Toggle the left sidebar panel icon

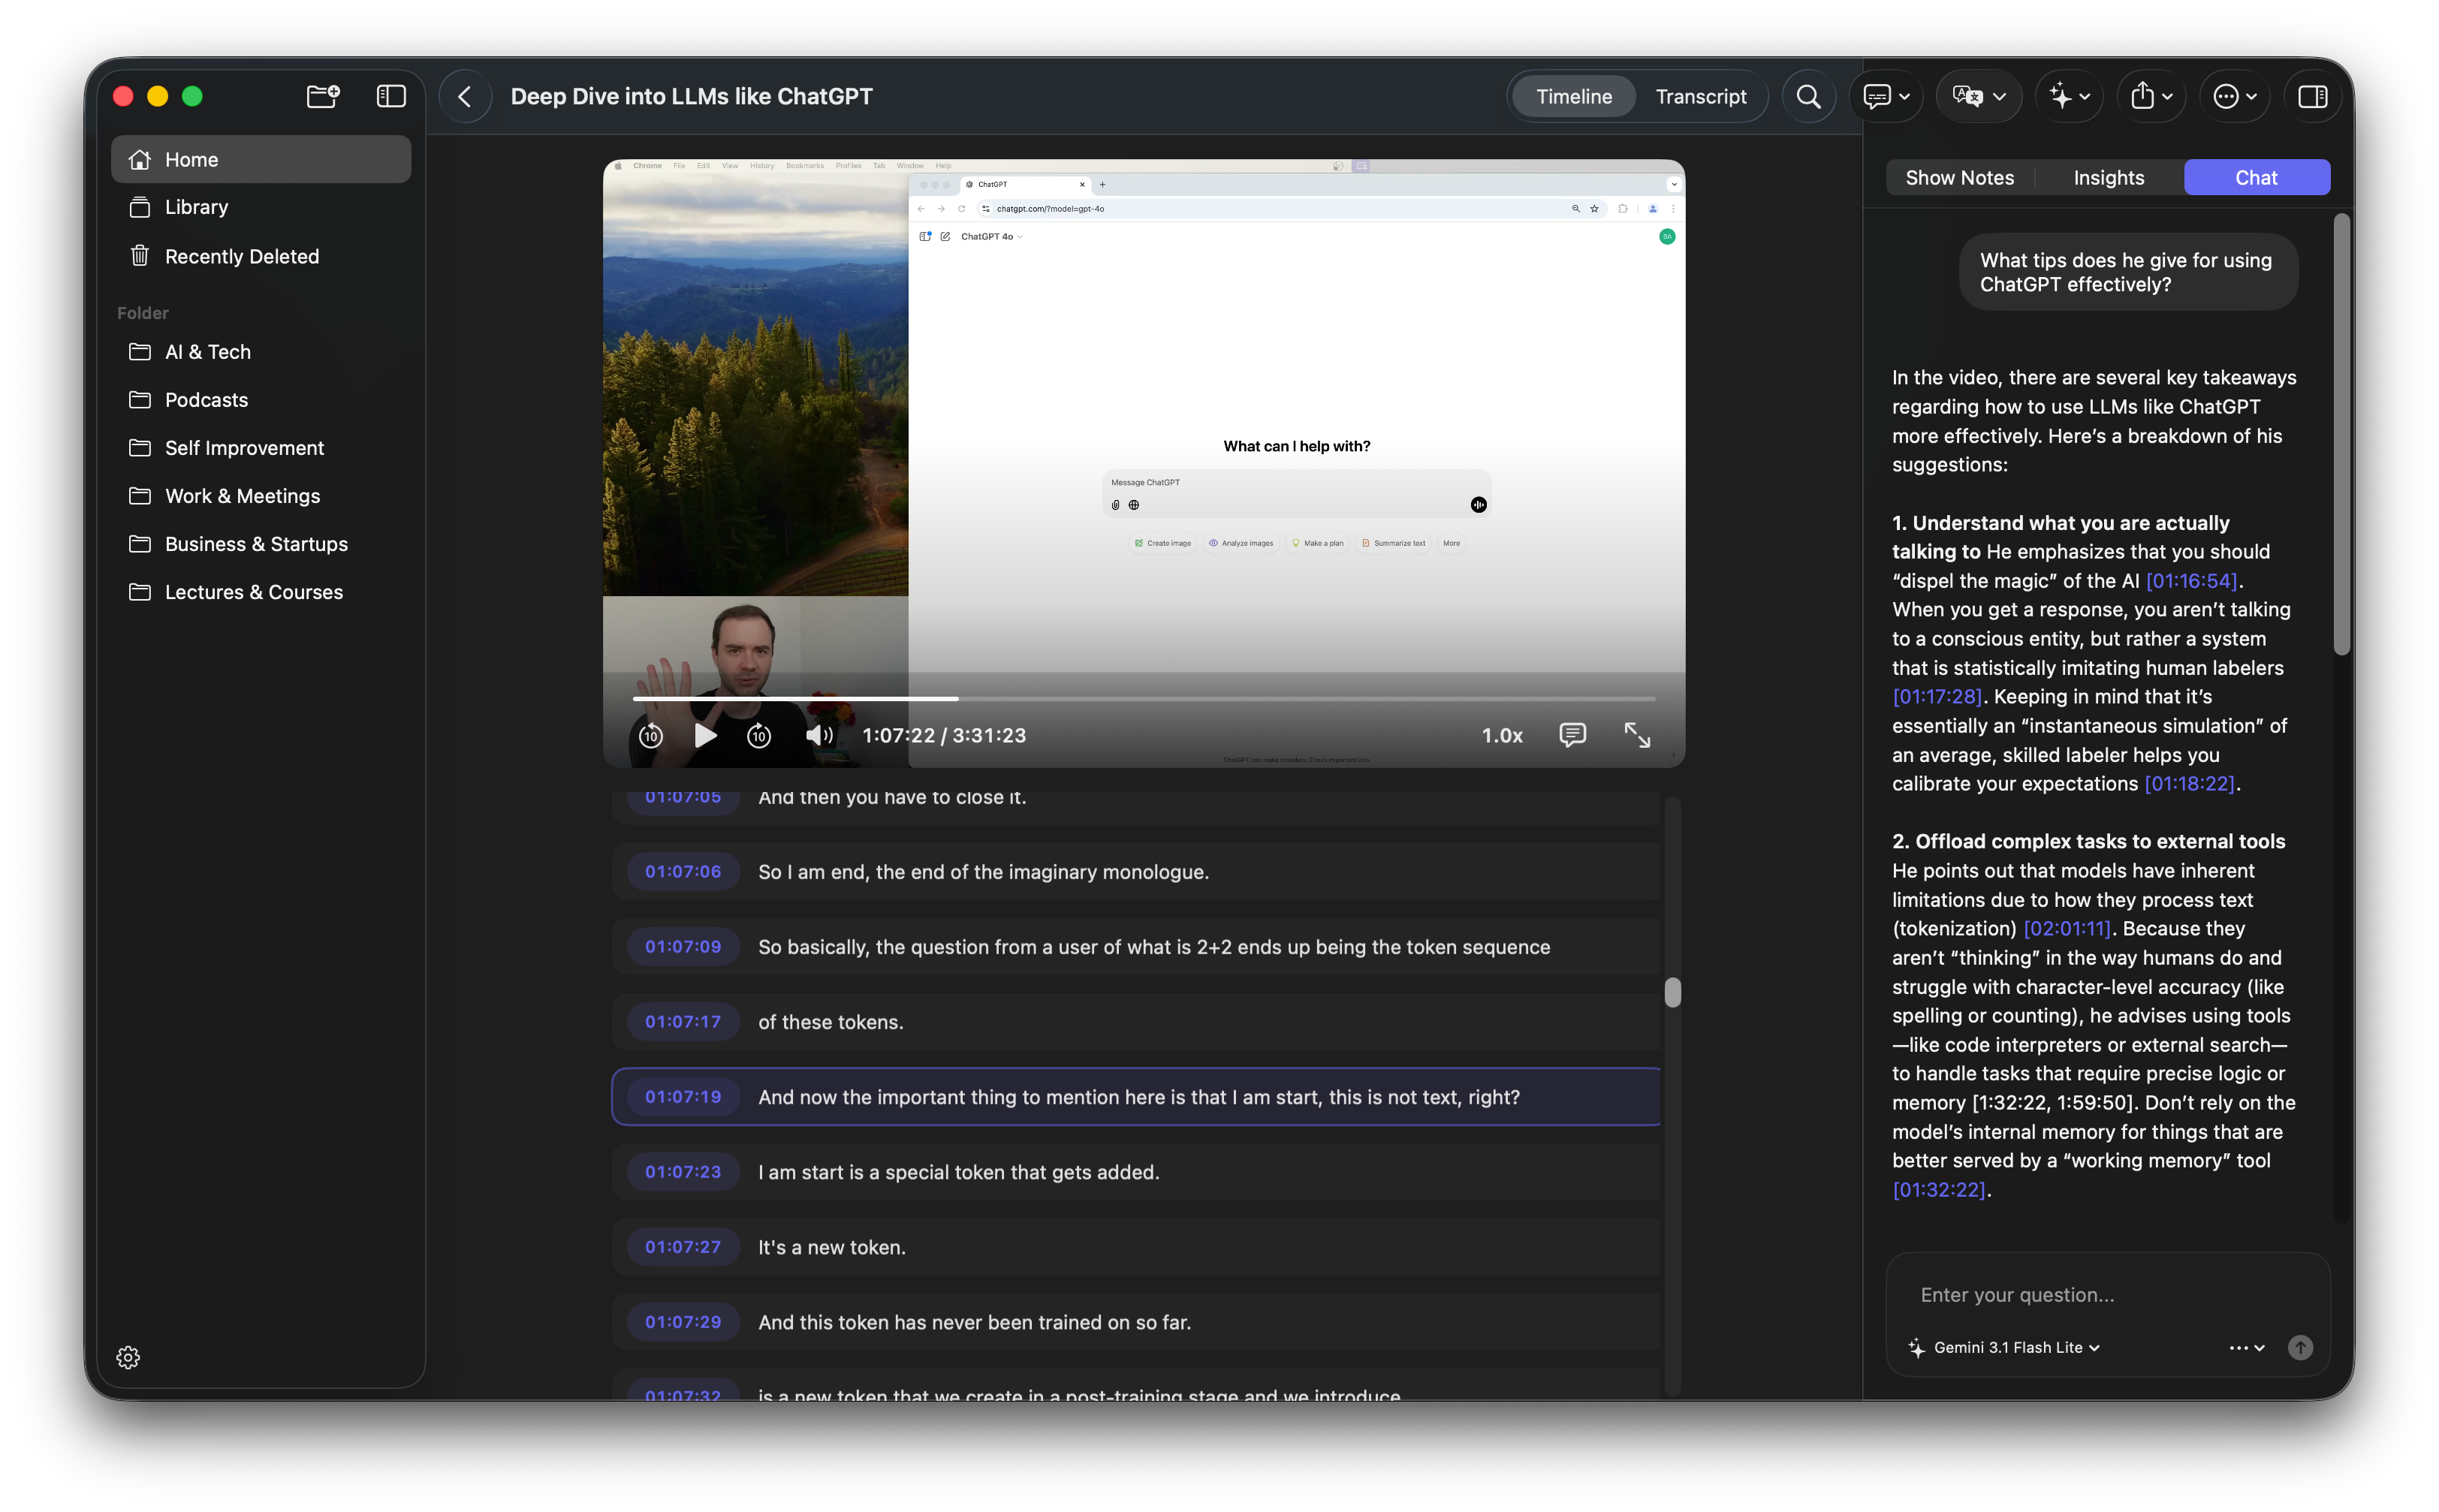(x=390, y=96)
